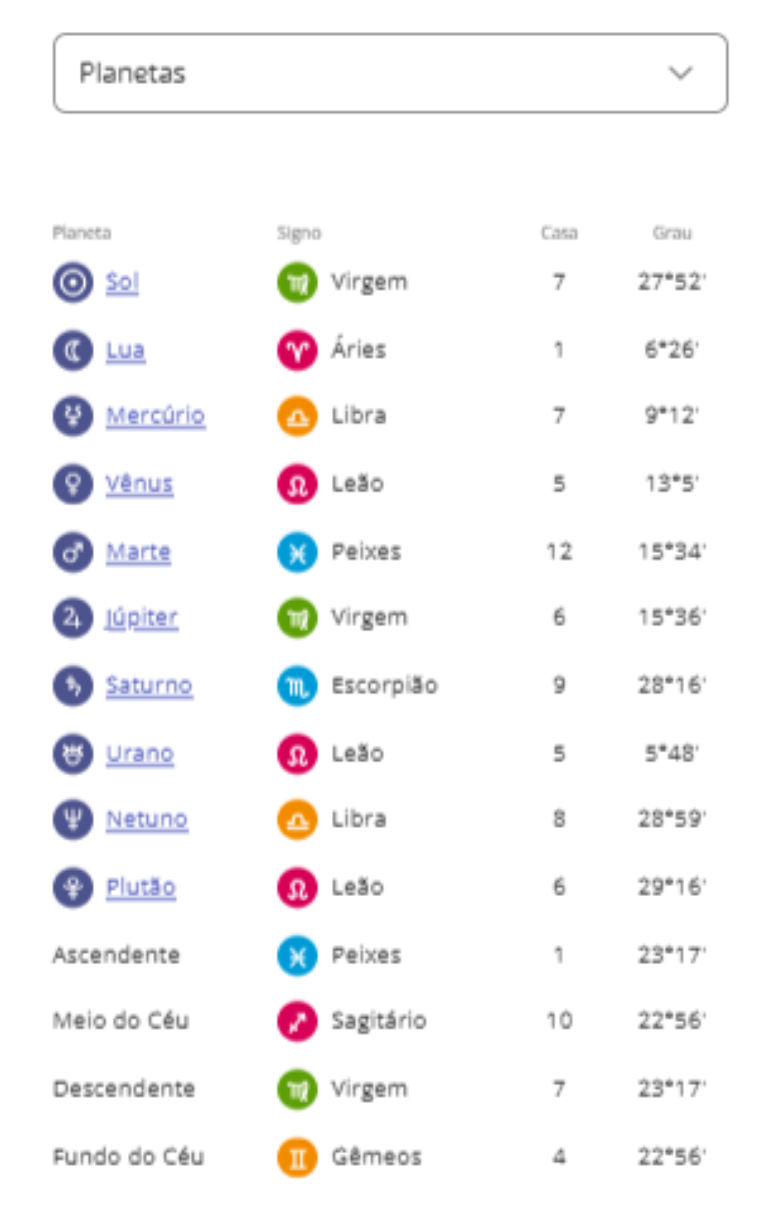This screenshot has width=774, height=1208.
Task: Click the Mercúrio planet symbol icon
Action: [x=72, y=416]
